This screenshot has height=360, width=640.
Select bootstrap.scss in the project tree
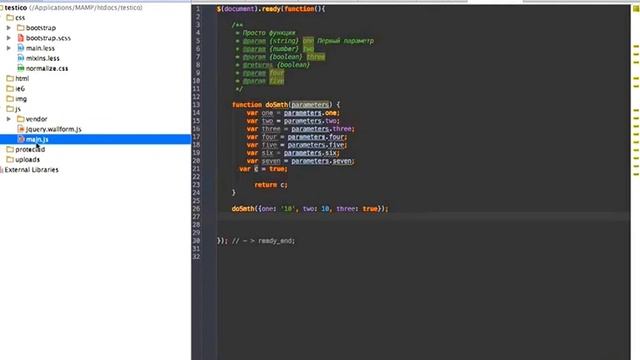click(48, 38)
